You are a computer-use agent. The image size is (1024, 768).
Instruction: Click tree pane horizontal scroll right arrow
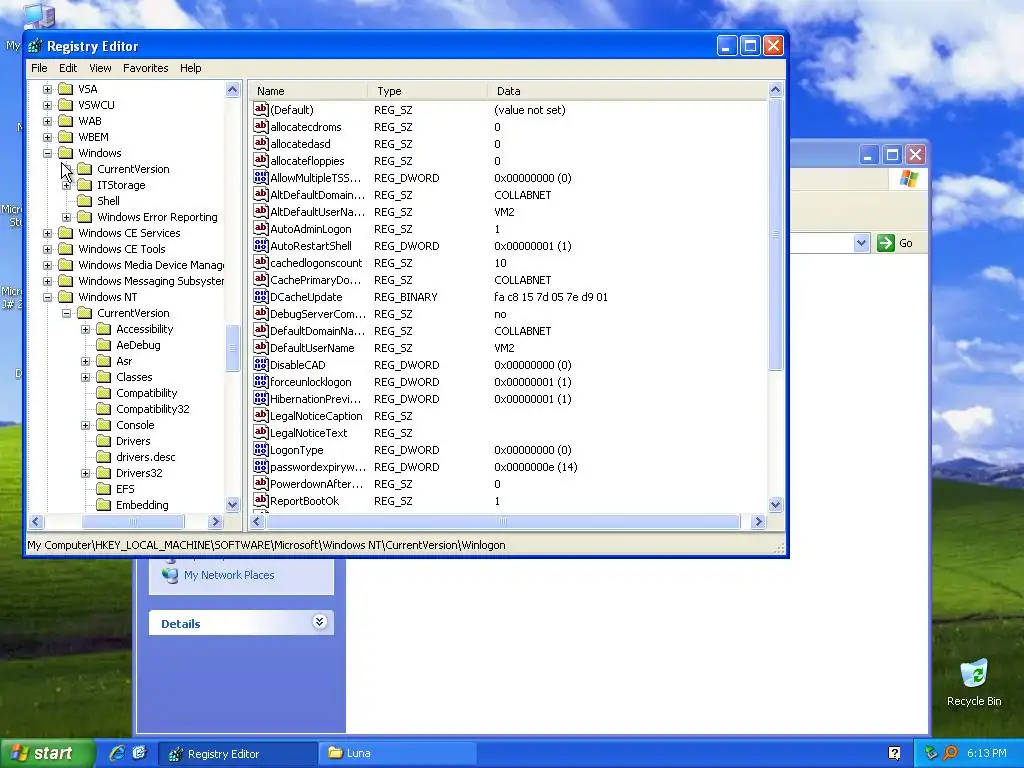click(x=215, y=521)
